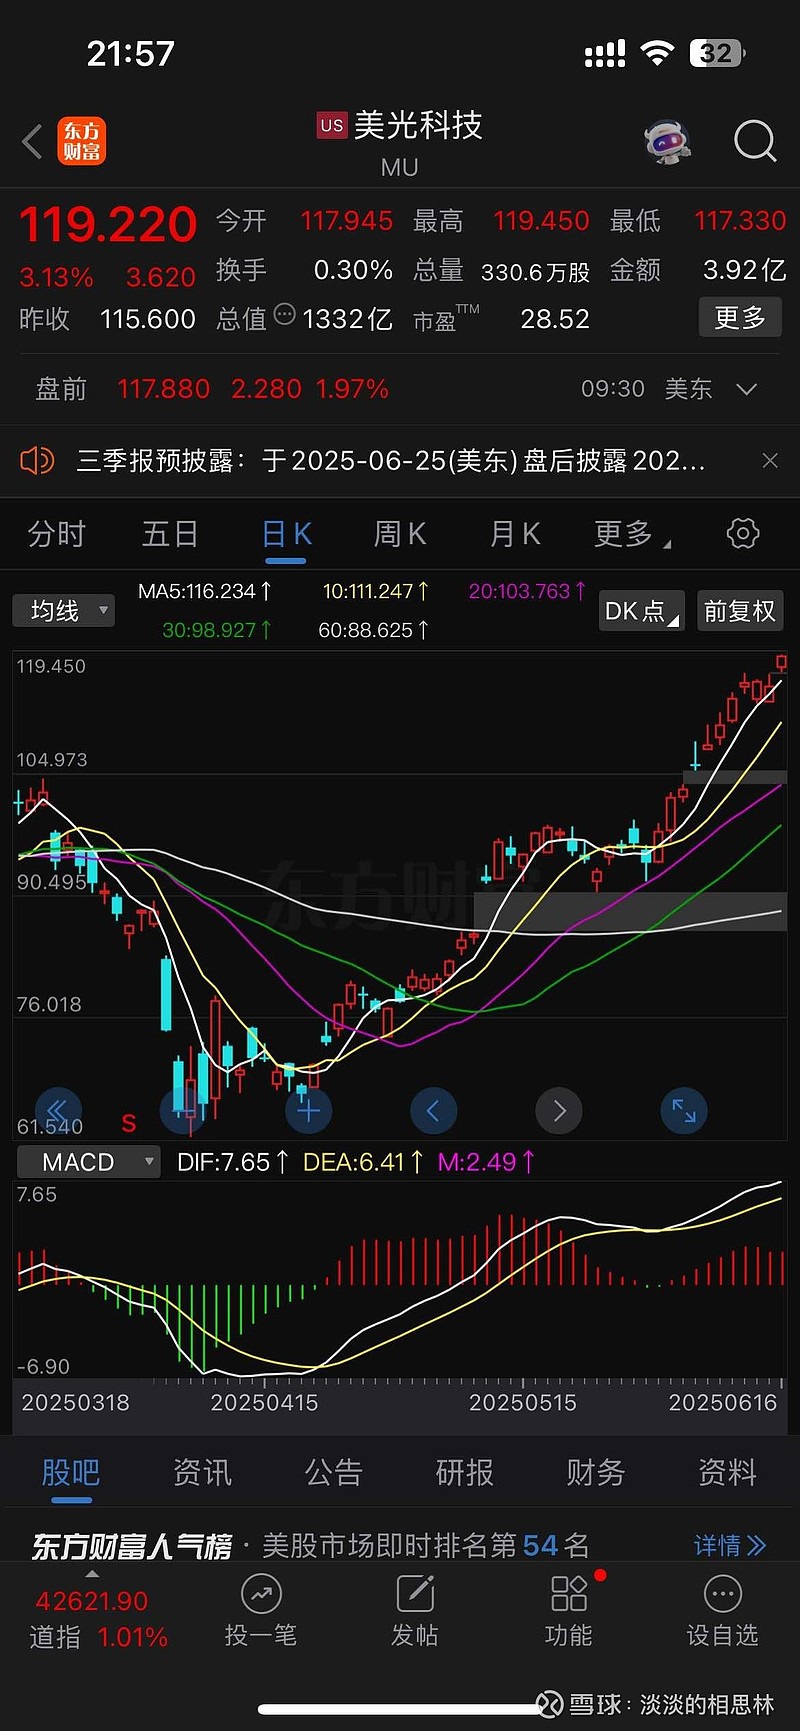Tap the US market flag badge
Viewport: 800px width, 1731px height.
pos(332,125)
